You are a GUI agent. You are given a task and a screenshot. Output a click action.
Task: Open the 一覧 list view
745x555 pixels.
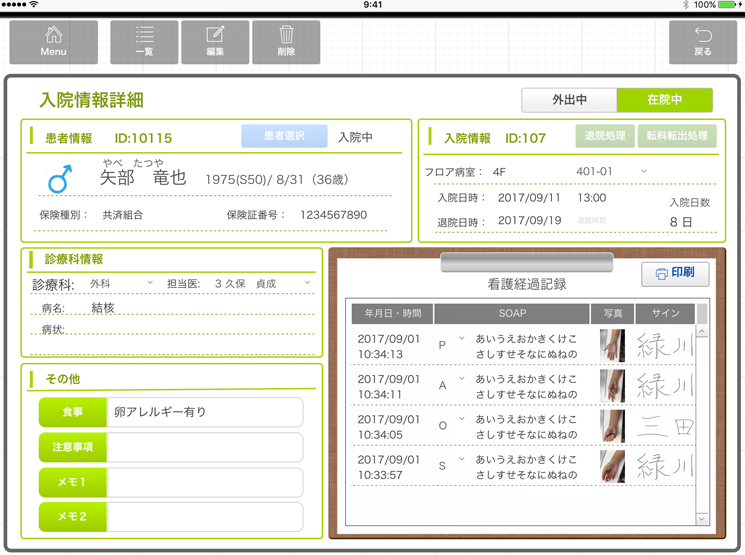[x=144, y=42]
